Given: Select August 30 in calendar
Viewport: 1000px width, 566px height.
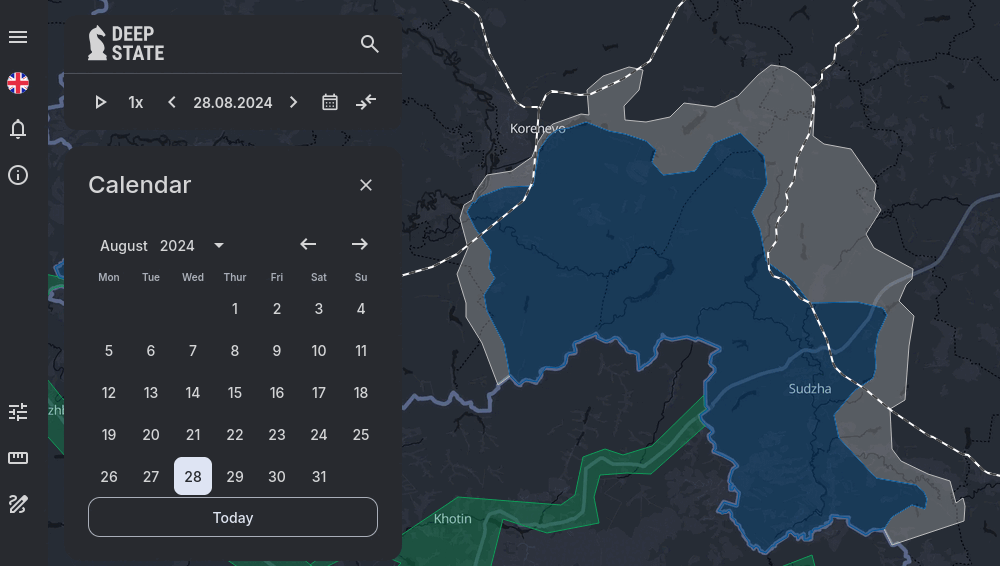Looking at the screenshot, I should click(x=277, y=477).
